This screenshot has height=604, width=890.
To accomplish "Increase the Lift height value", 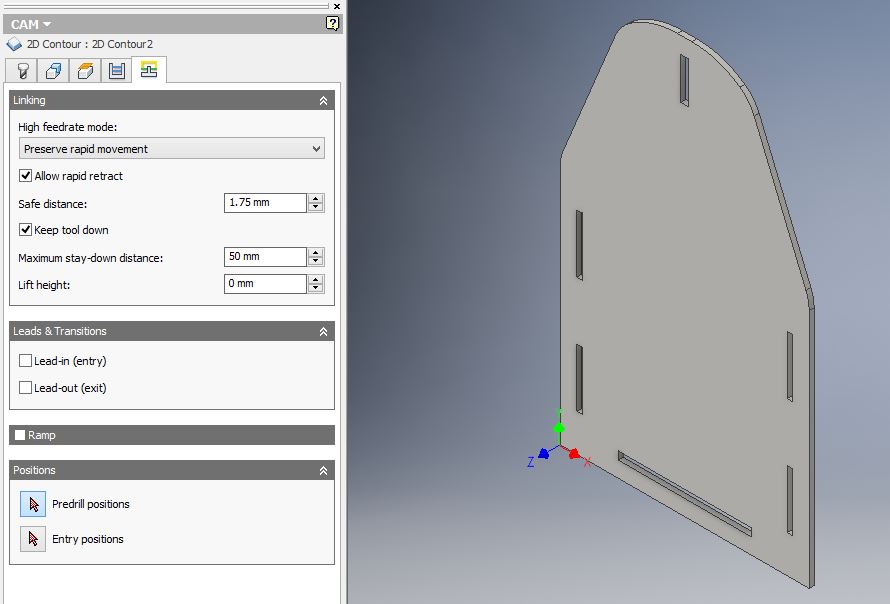I will pos(316,279).
